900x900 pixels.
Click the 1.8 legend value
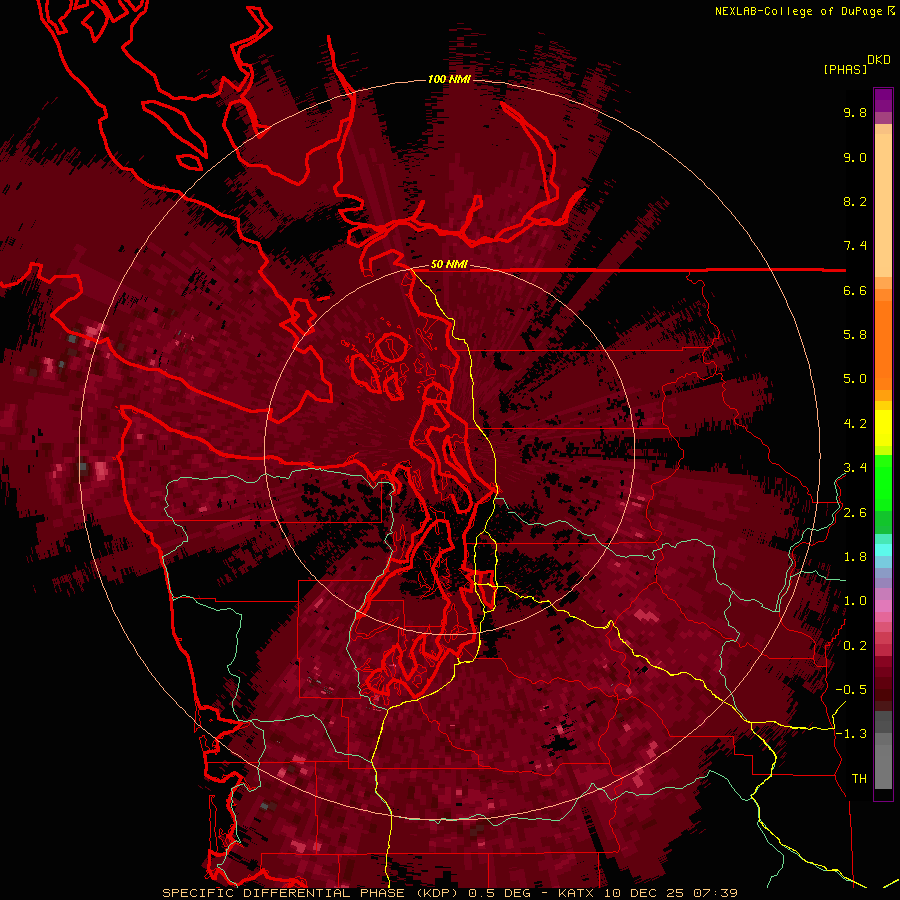click(x=855, y=557)
